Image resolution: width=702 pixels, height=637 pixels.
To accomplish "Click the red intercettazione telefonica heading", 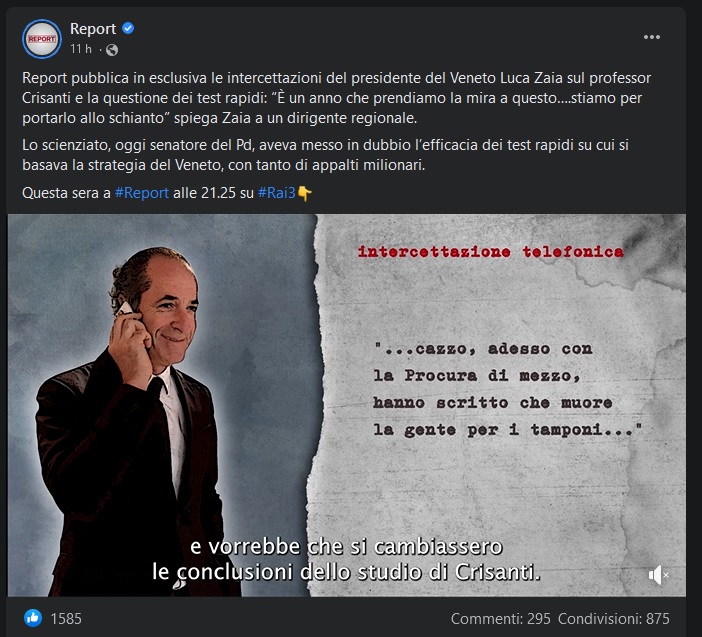I will pos(490,252).
